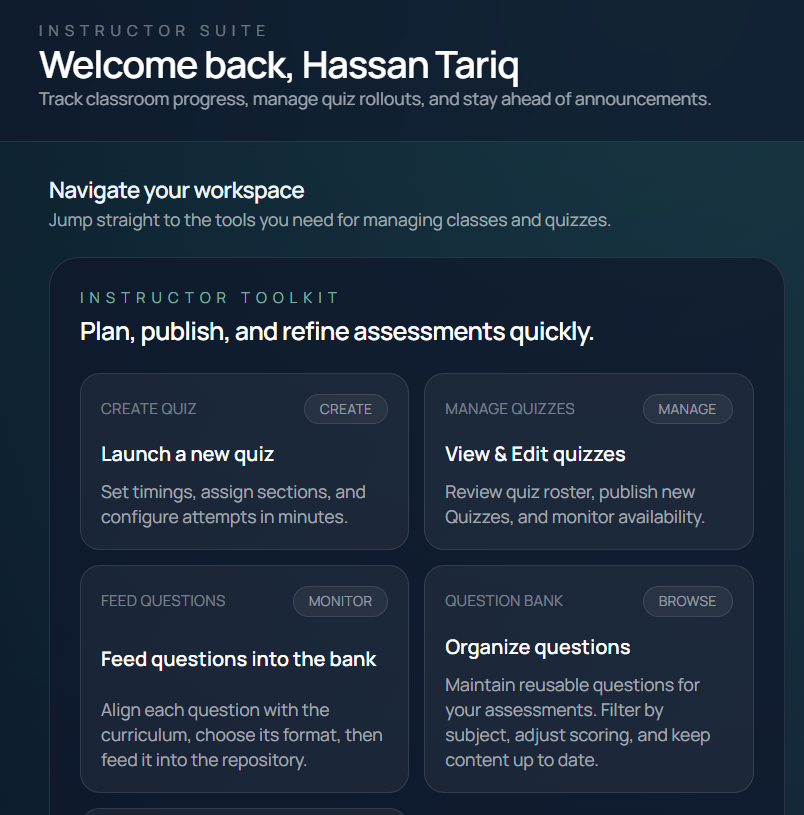Select the "Align each question" description text
This screenshot has width=804, height=815.
(x=241, y=735)
